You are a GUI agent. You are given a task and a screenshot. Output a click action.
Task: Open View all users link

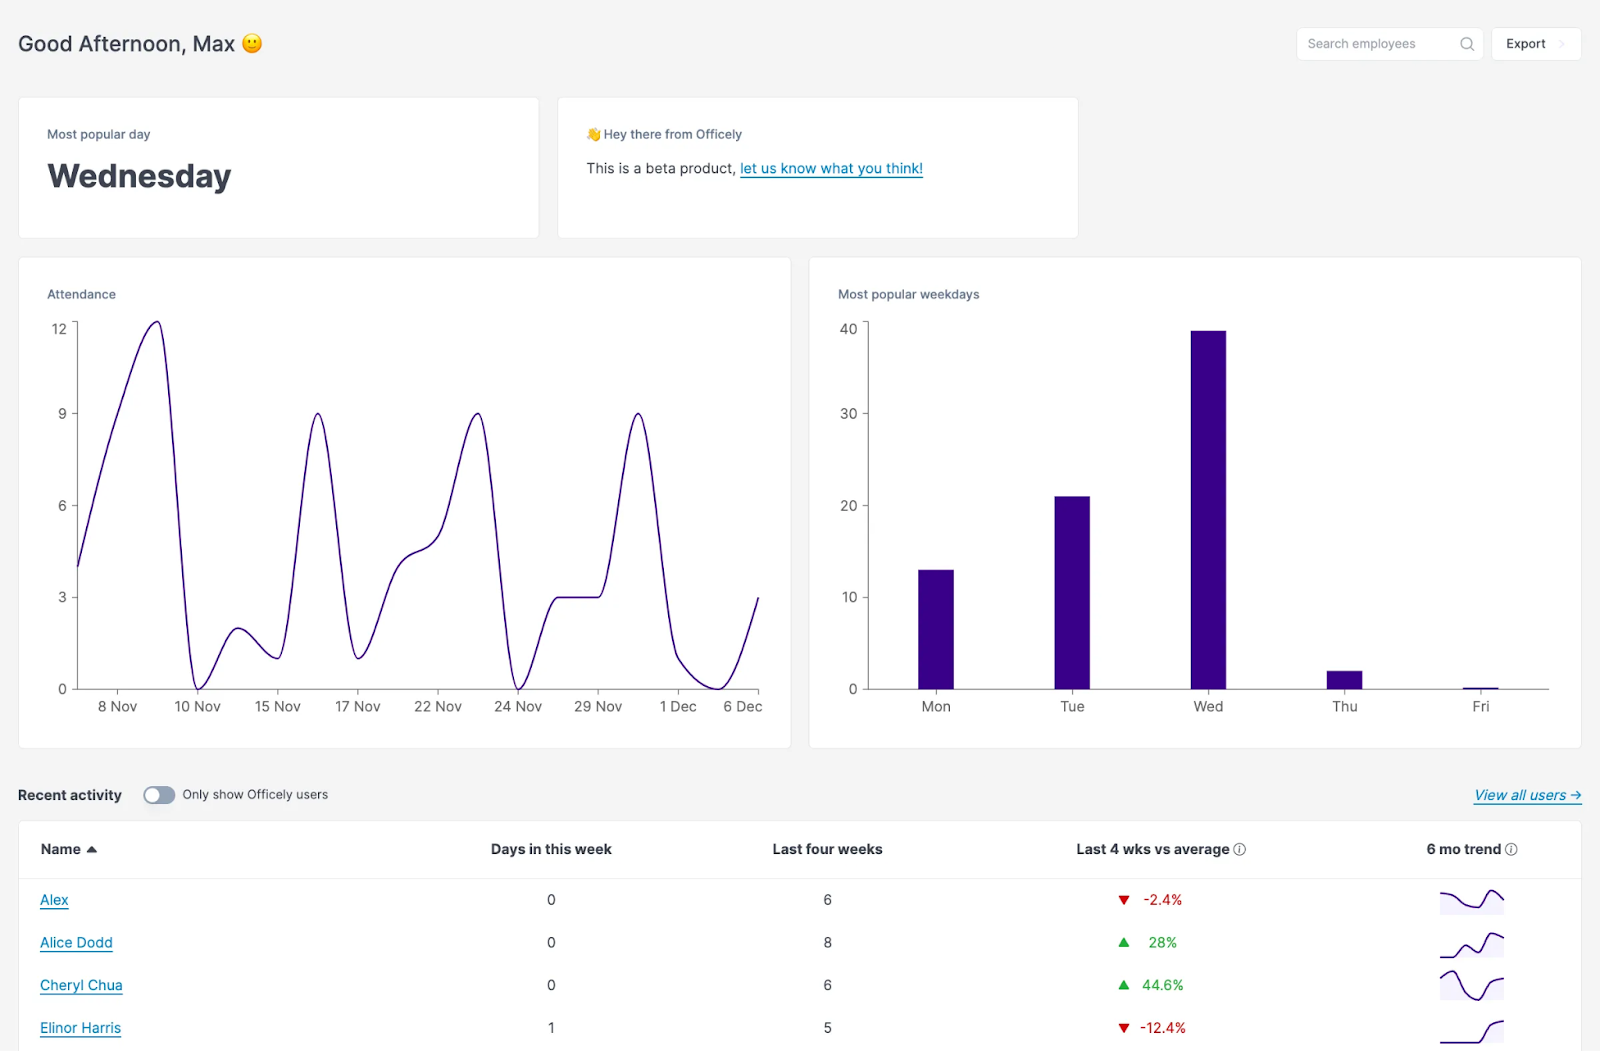1527,795
